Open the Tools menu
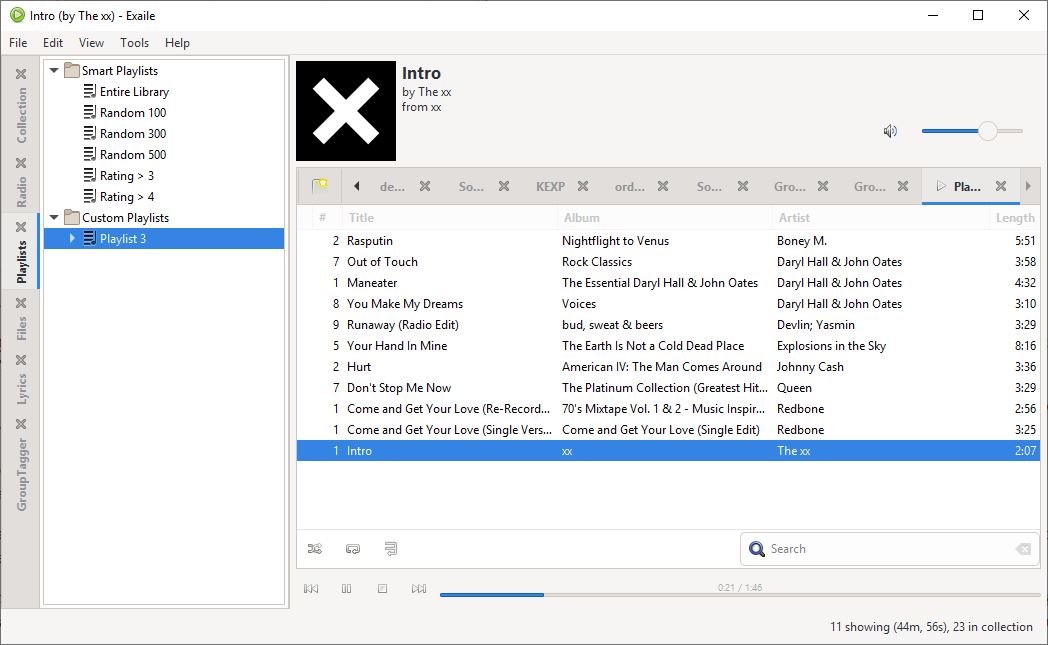The image size is (1048, 645). tap(134, 43)
